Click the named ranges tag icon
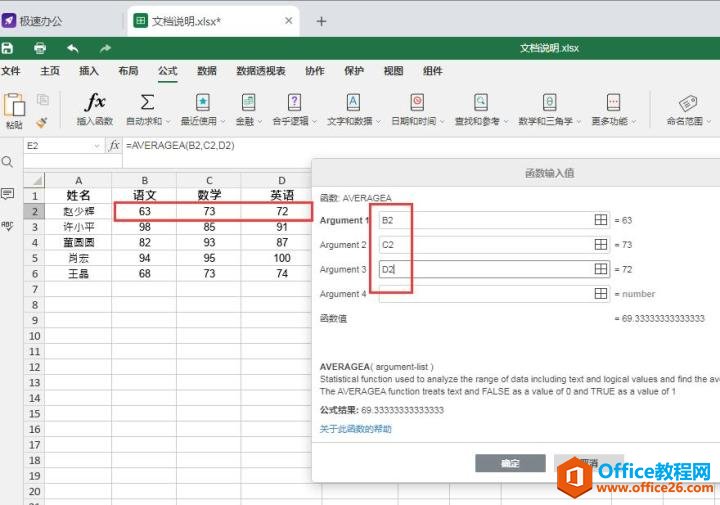This screenshot has height=505, width=720. [688, 103]
